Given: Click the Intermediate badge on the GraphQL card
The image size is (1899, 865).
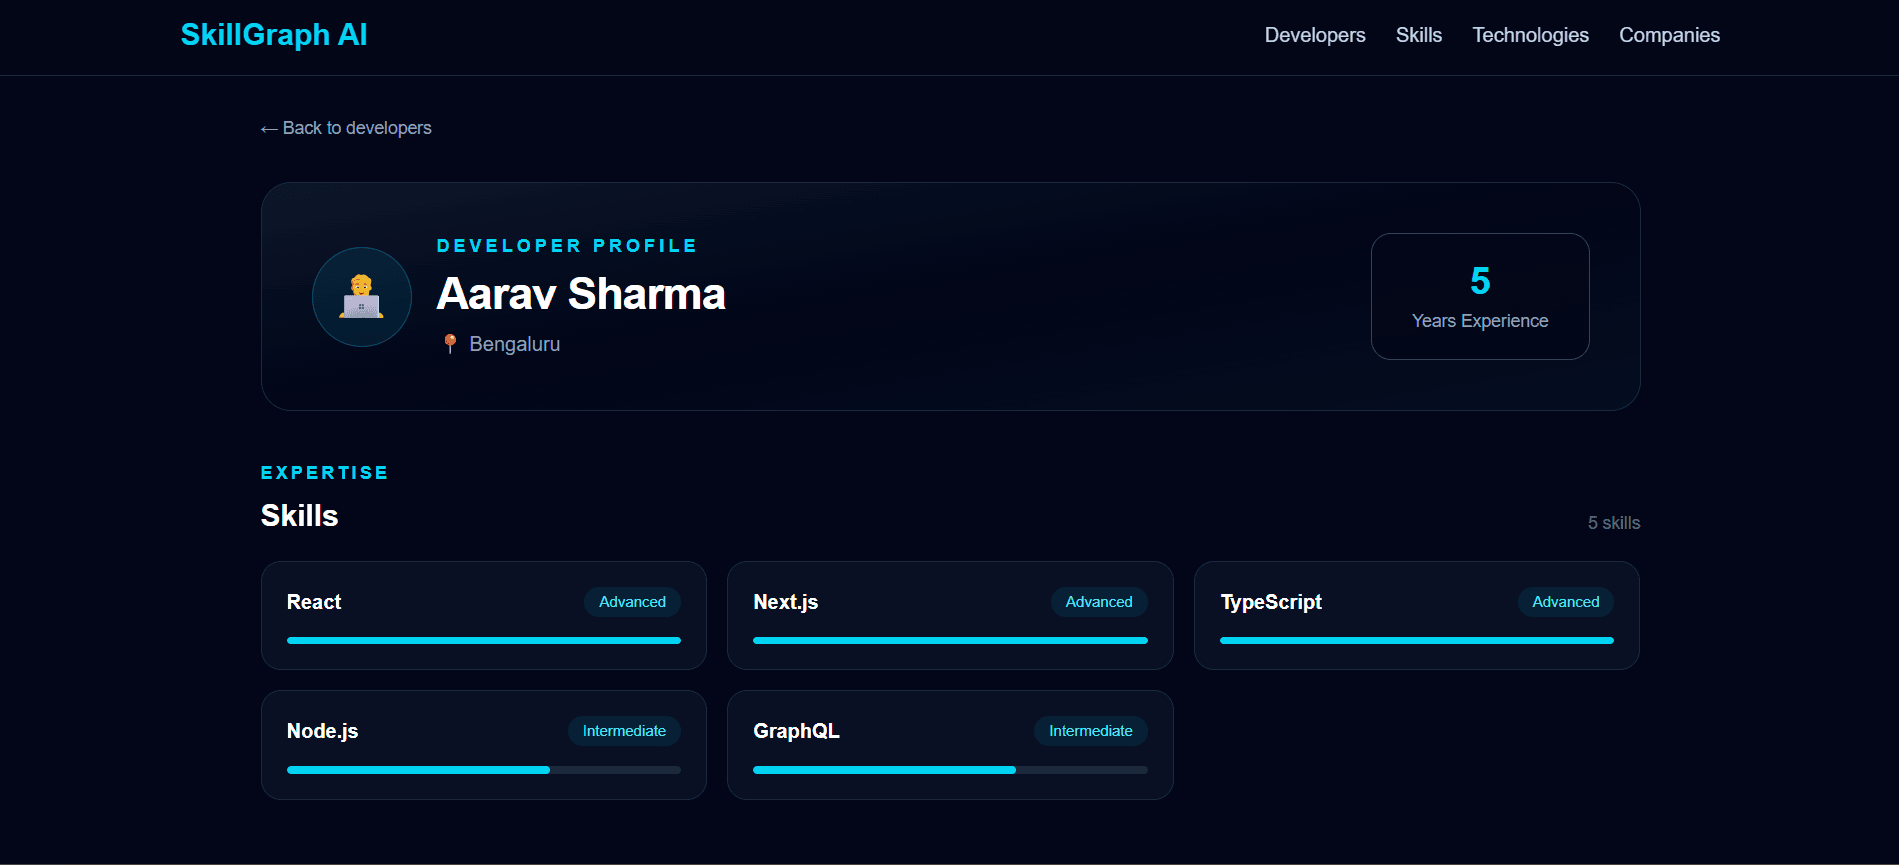Looking at the screenshot, I should 1091,731.
